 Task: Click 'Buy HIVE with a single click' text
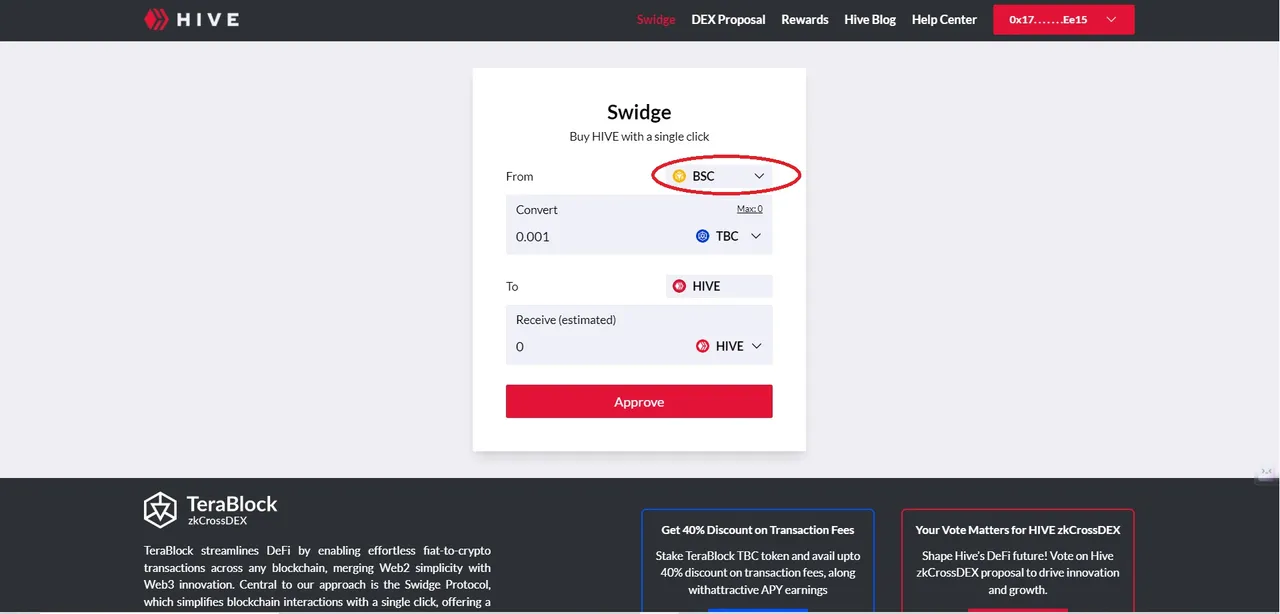tap(639, 136)
